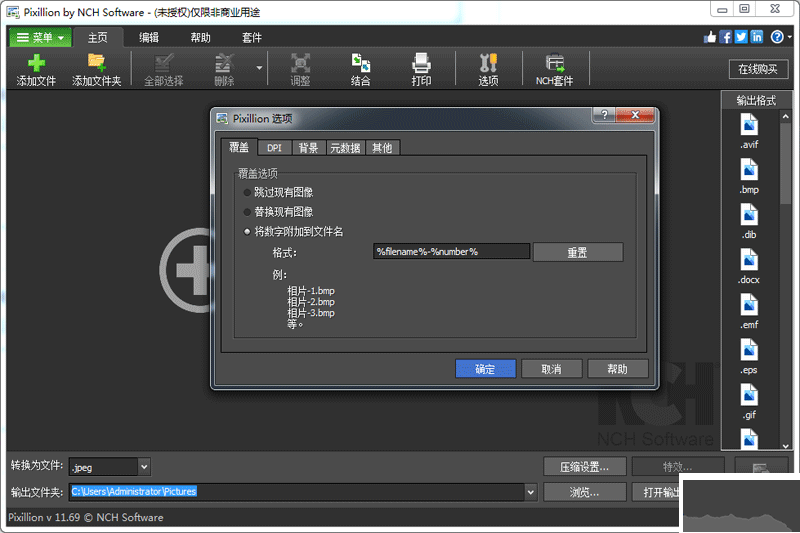
Task: Select the .bmp output format icon
Action: 749,170
